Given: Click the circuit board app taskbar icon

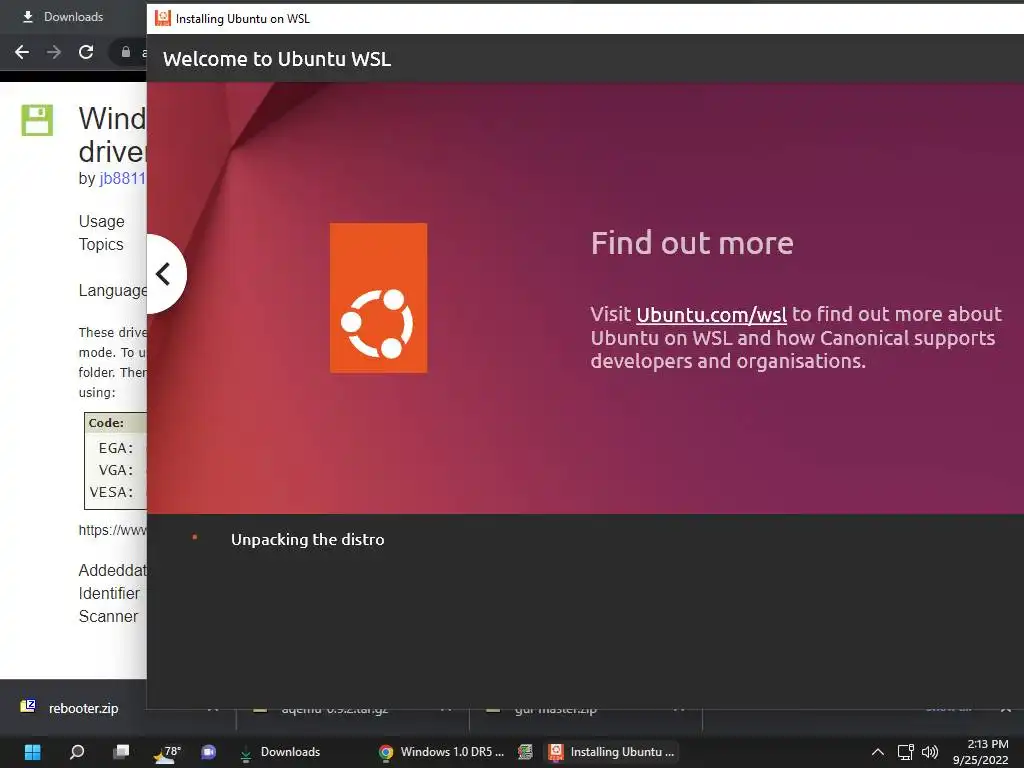Looking at the screenshot, I should (525, 752).
